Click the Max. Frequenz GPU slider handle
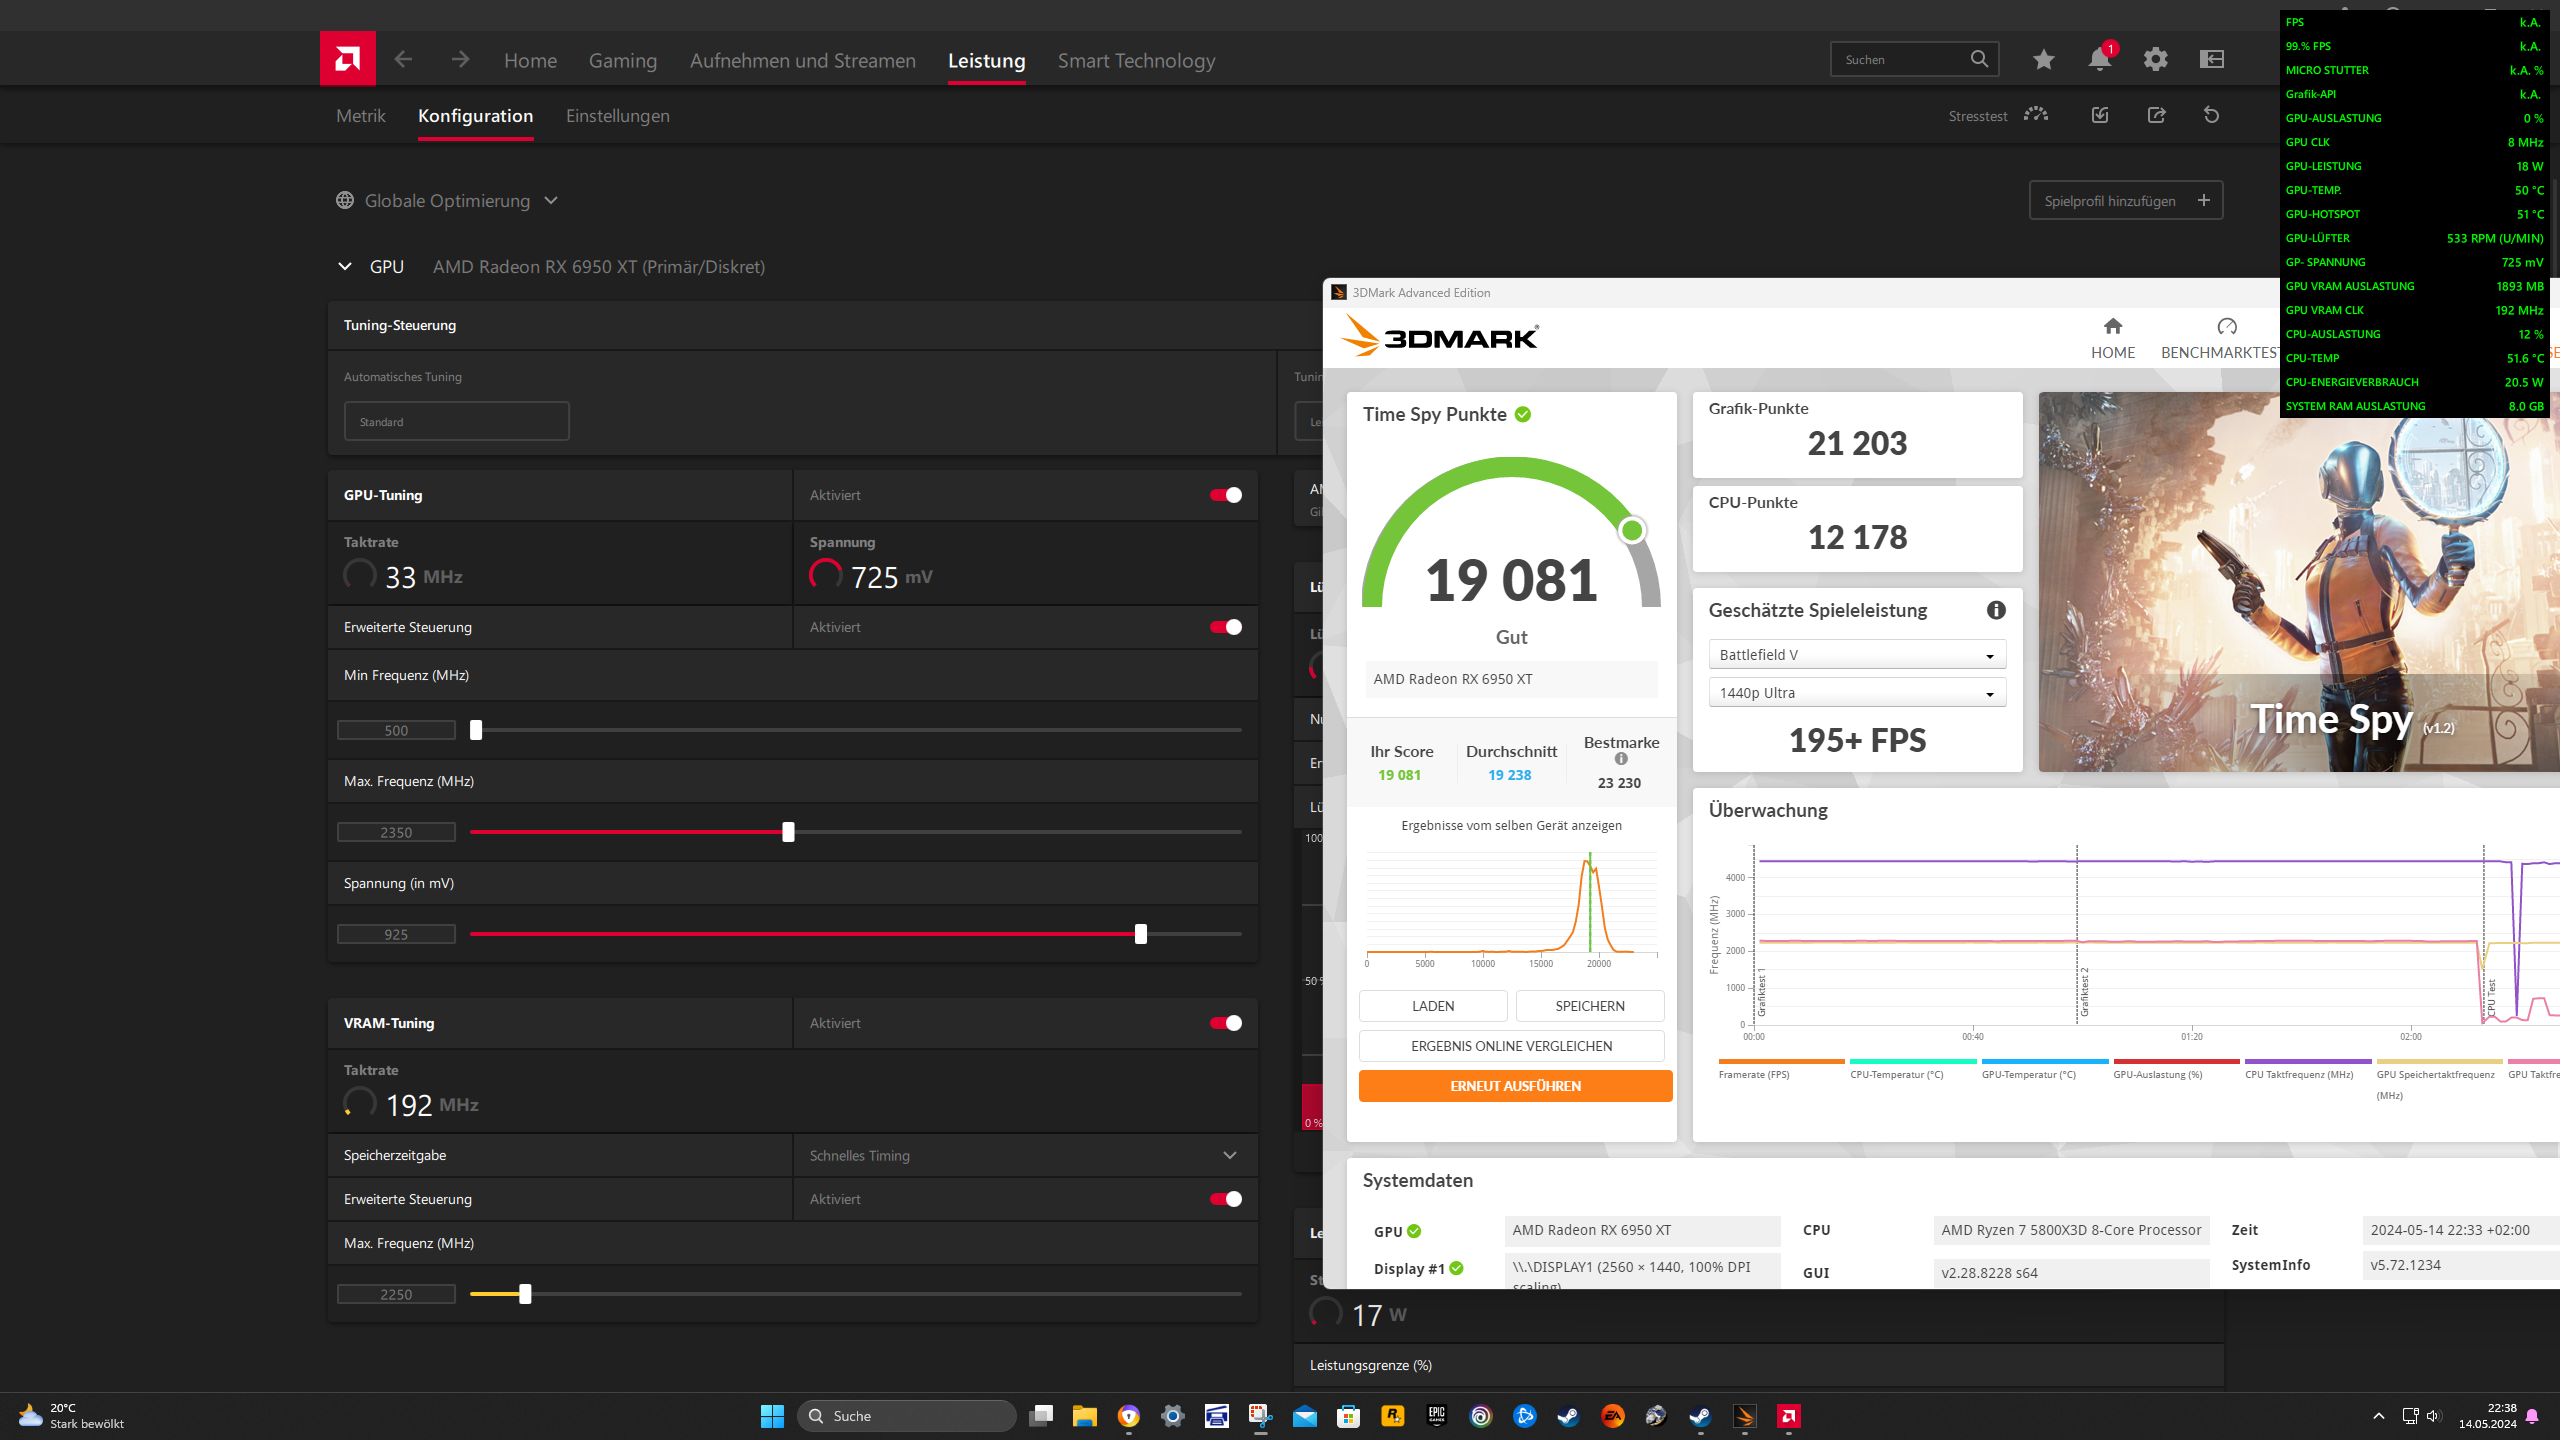 (788, 832)
